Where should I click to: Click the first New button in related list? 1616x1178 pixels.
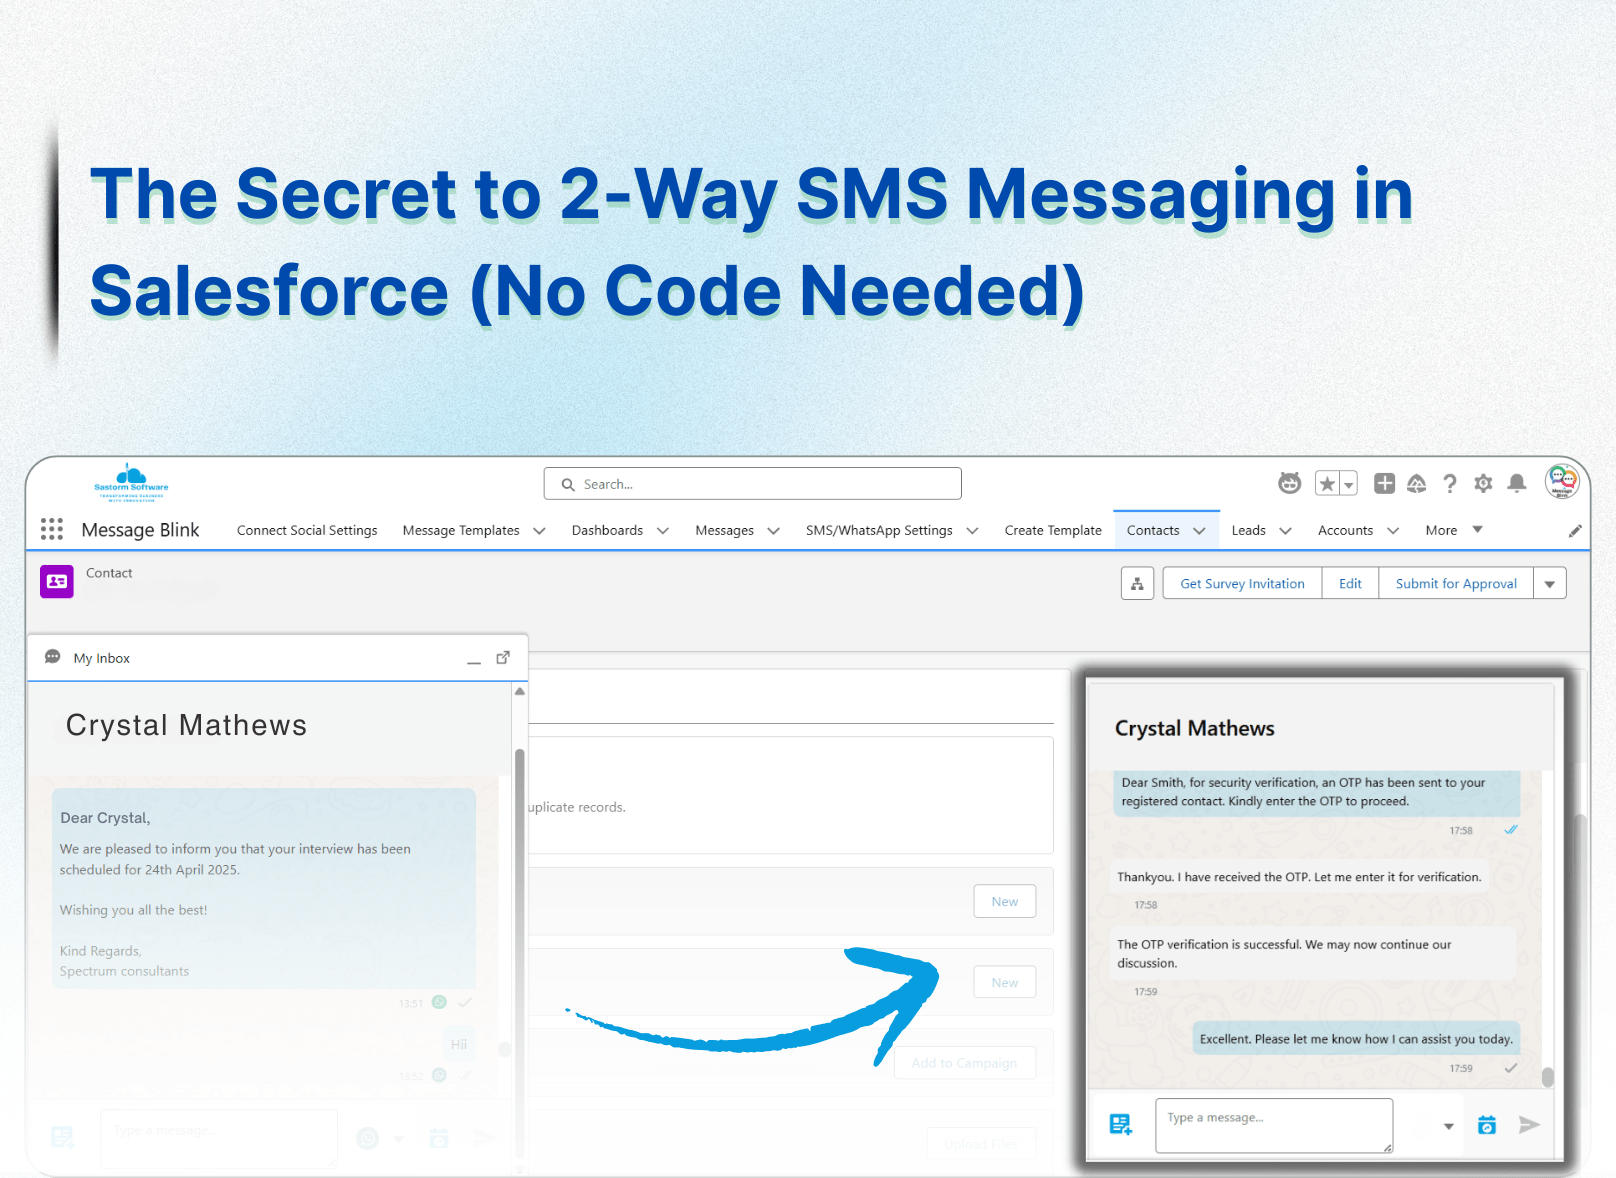pos(1005,901)
